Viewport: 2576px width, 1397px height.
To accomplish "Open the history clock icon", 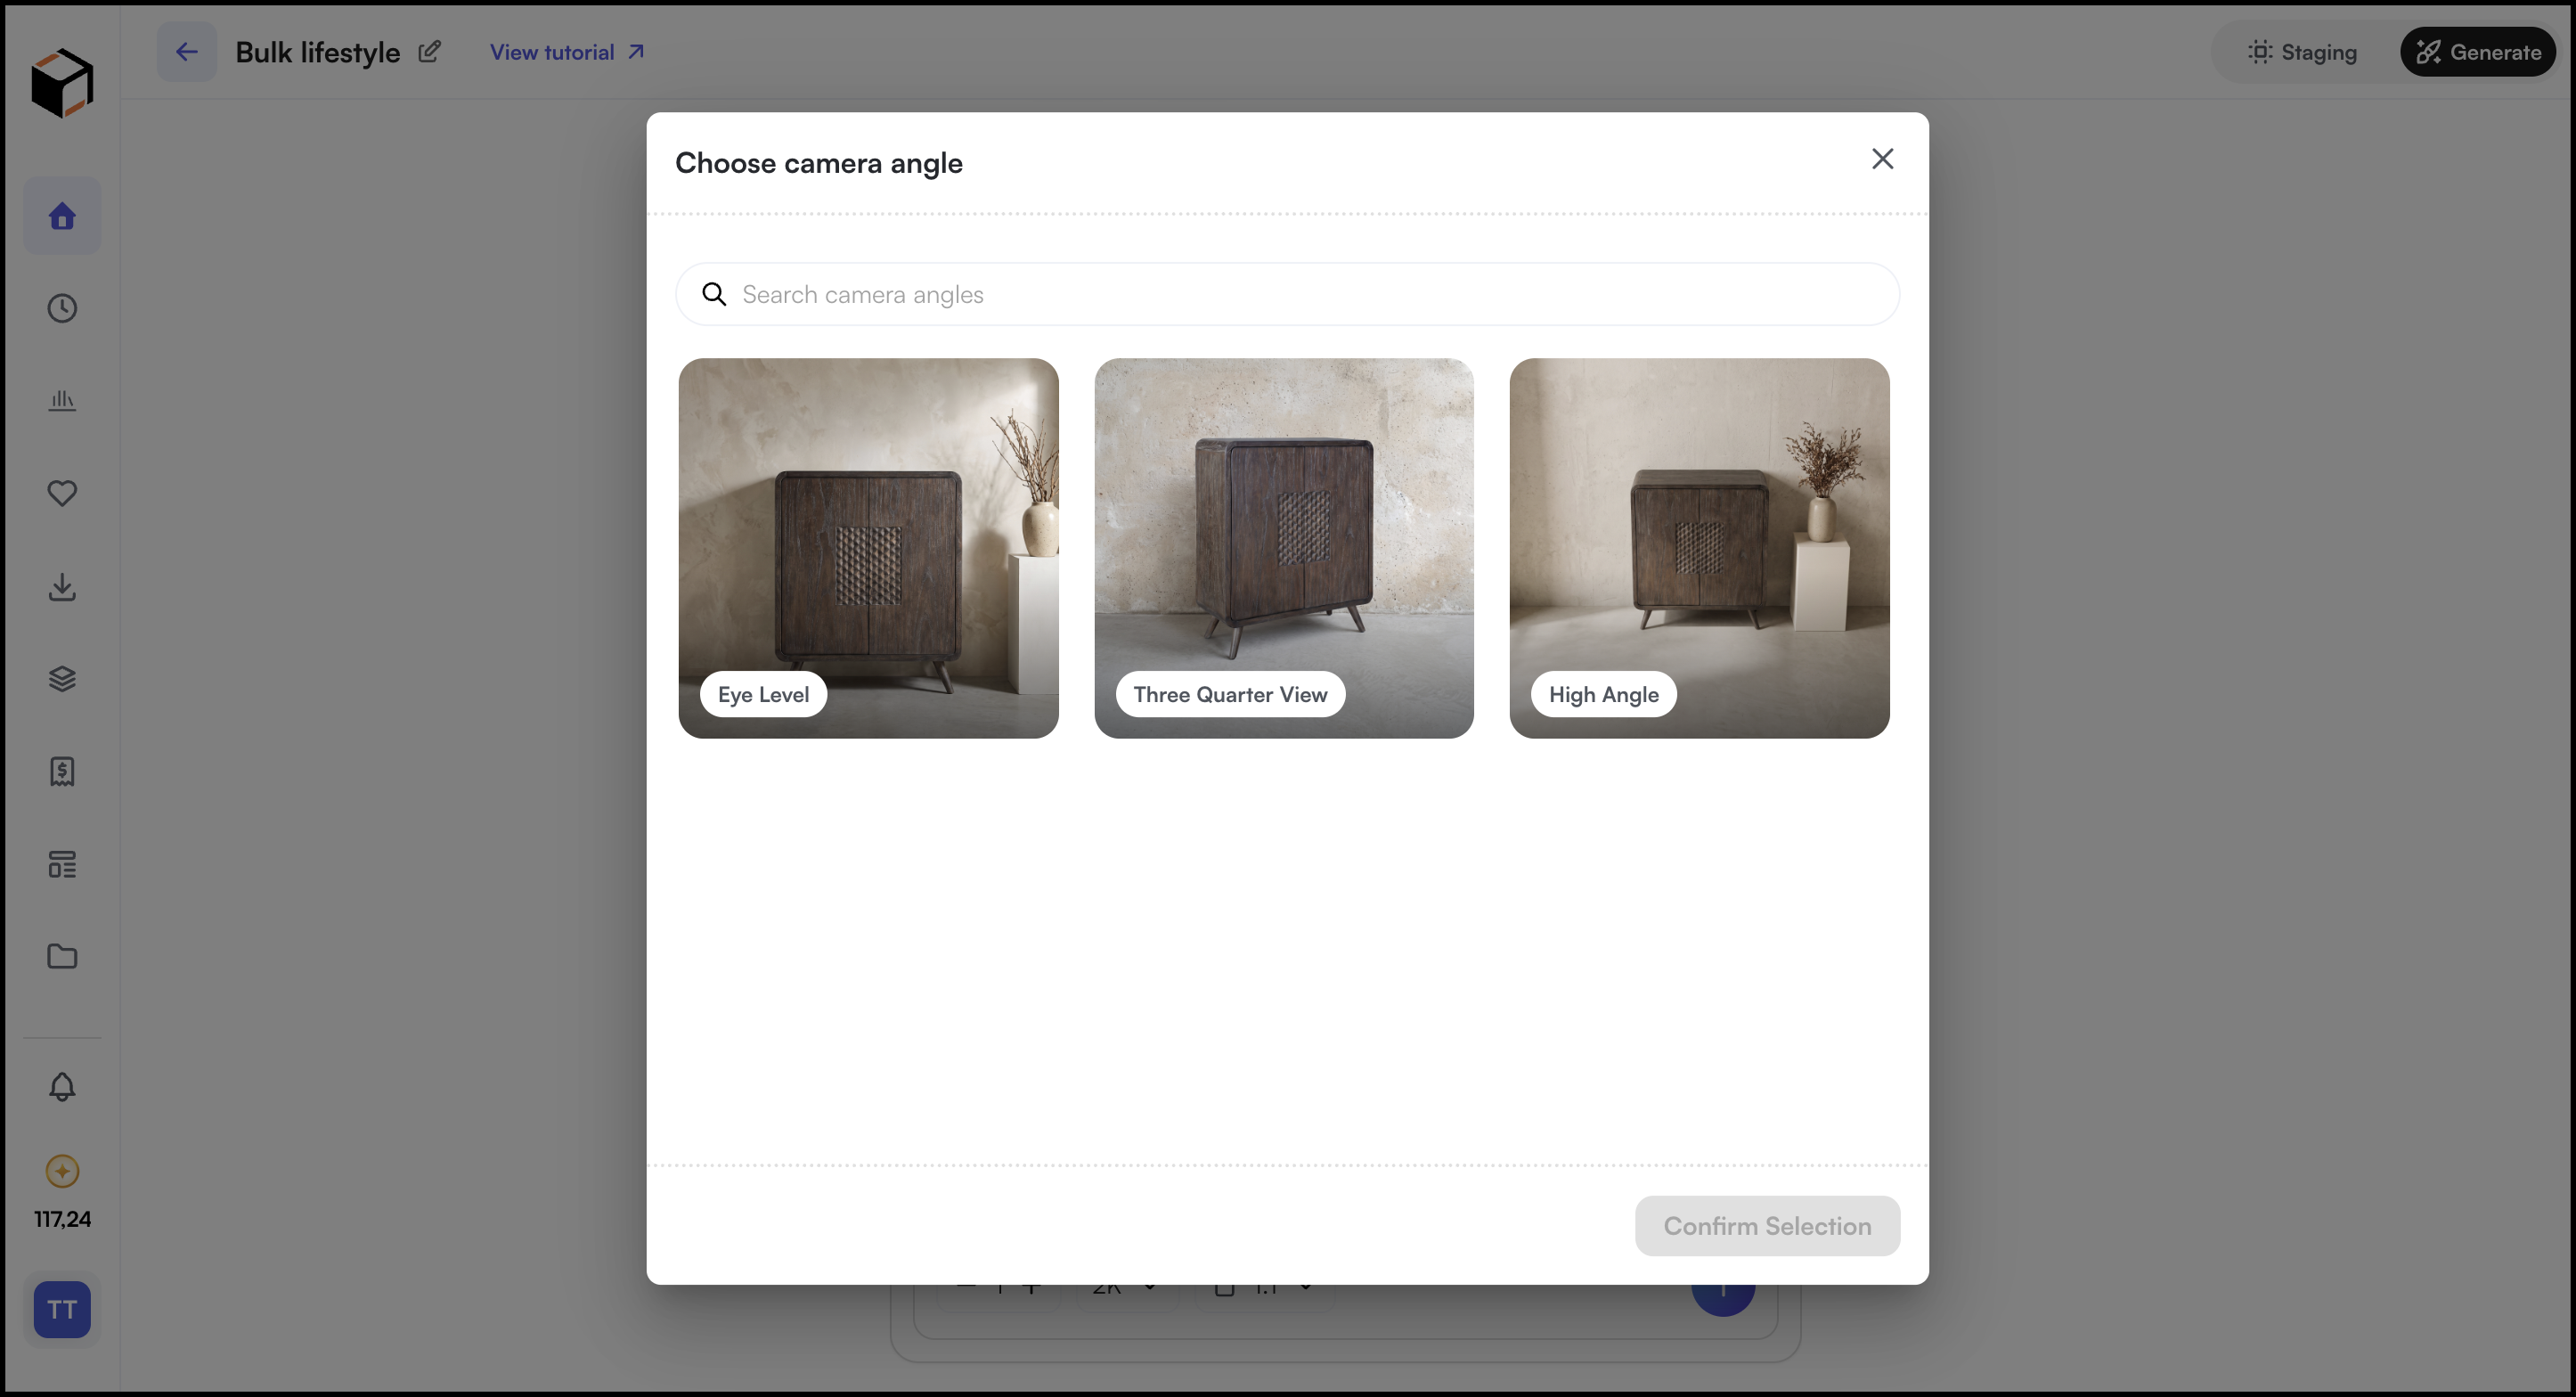I will tap(62, 308).
